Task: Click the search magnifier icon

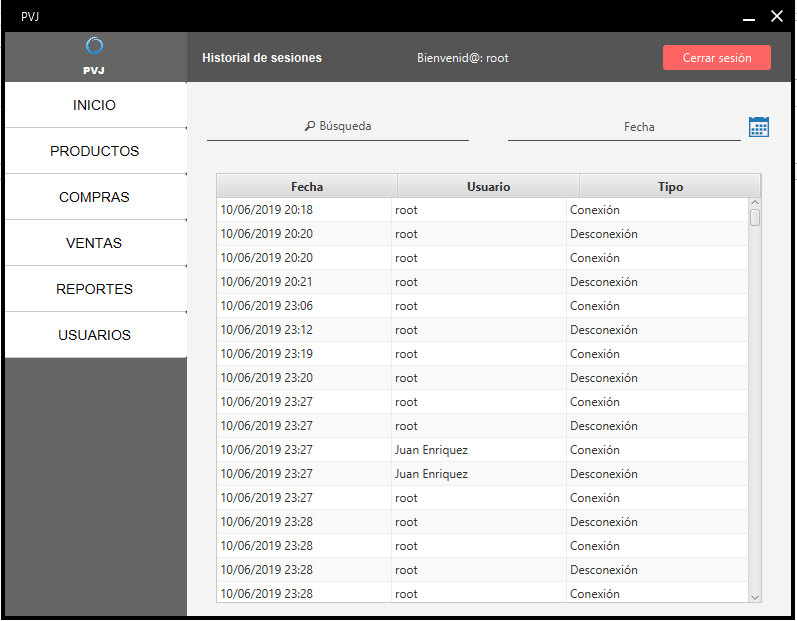Action: 310,126
